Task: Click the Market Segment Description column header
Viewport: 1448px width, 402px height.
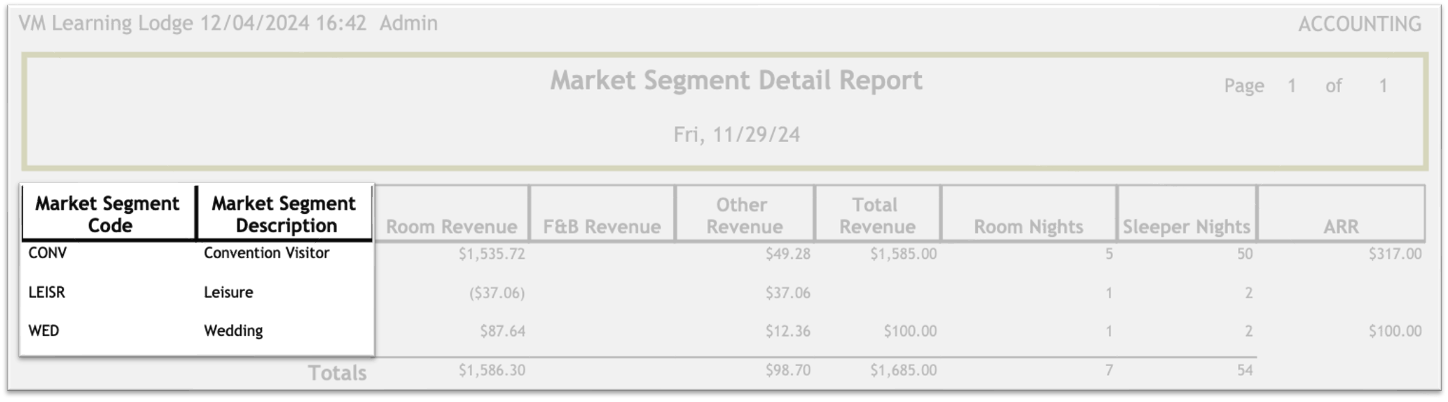Action: click(x=285, y=214)
